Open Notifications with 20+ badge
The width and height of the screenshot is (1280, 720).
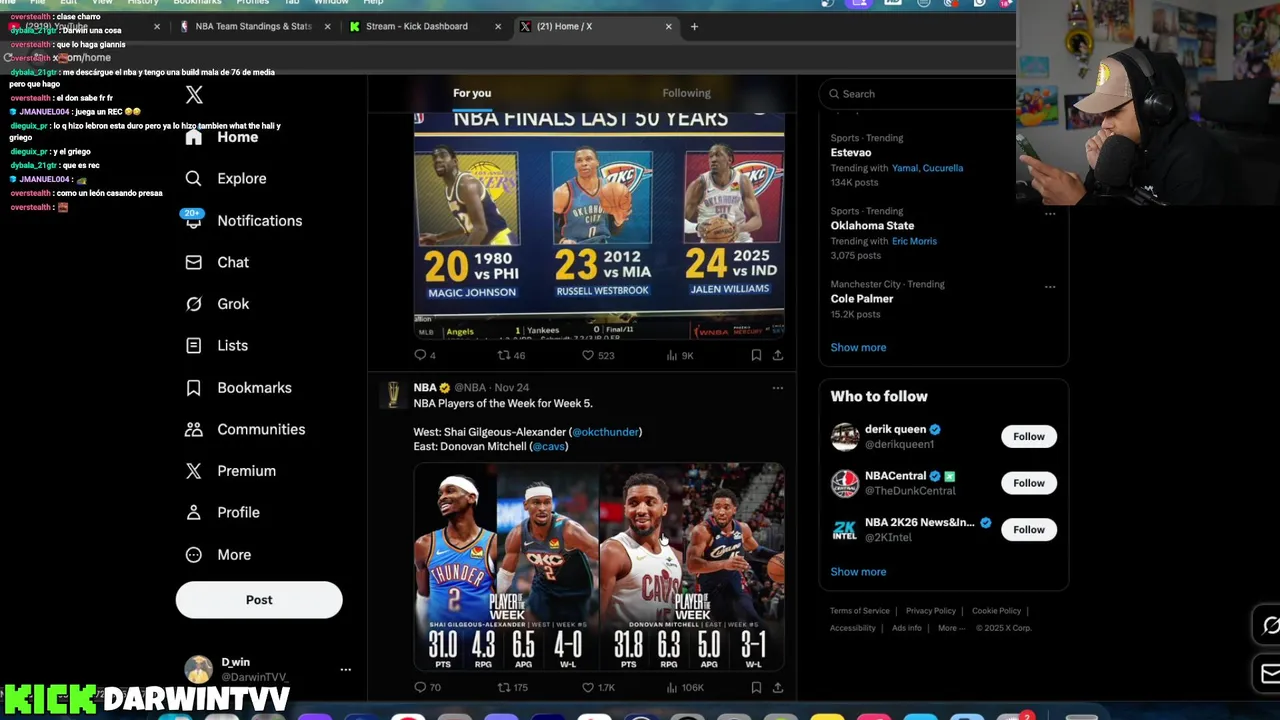click(x=243, y=220)
